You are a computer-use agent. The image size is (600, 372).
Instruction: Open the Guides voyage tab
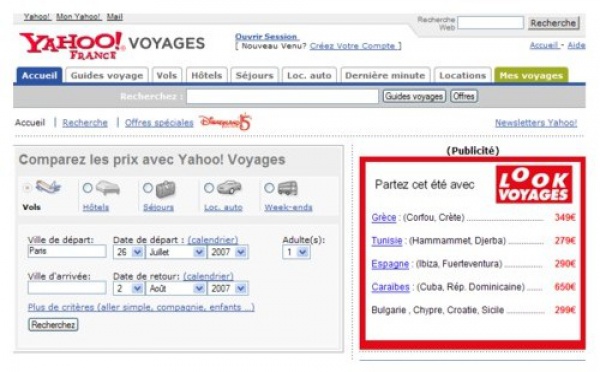tap(107, 75)
